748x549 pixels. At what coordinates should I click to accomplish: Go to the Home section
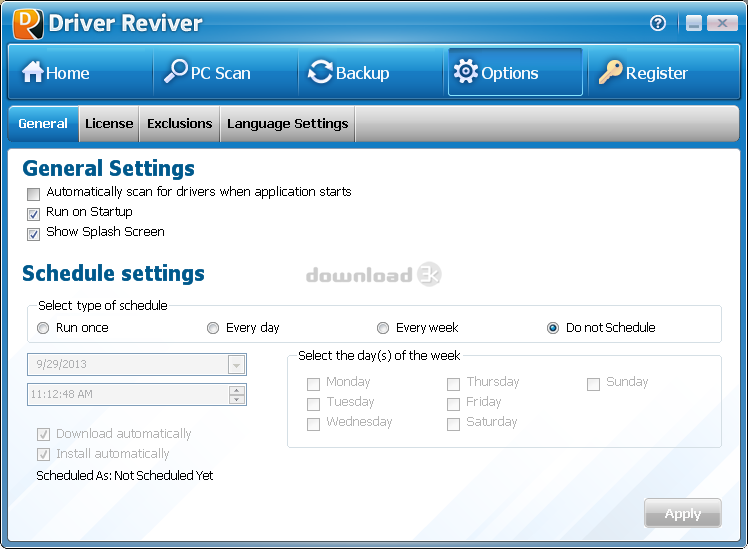pyautogui.click(x=80, y=73)
